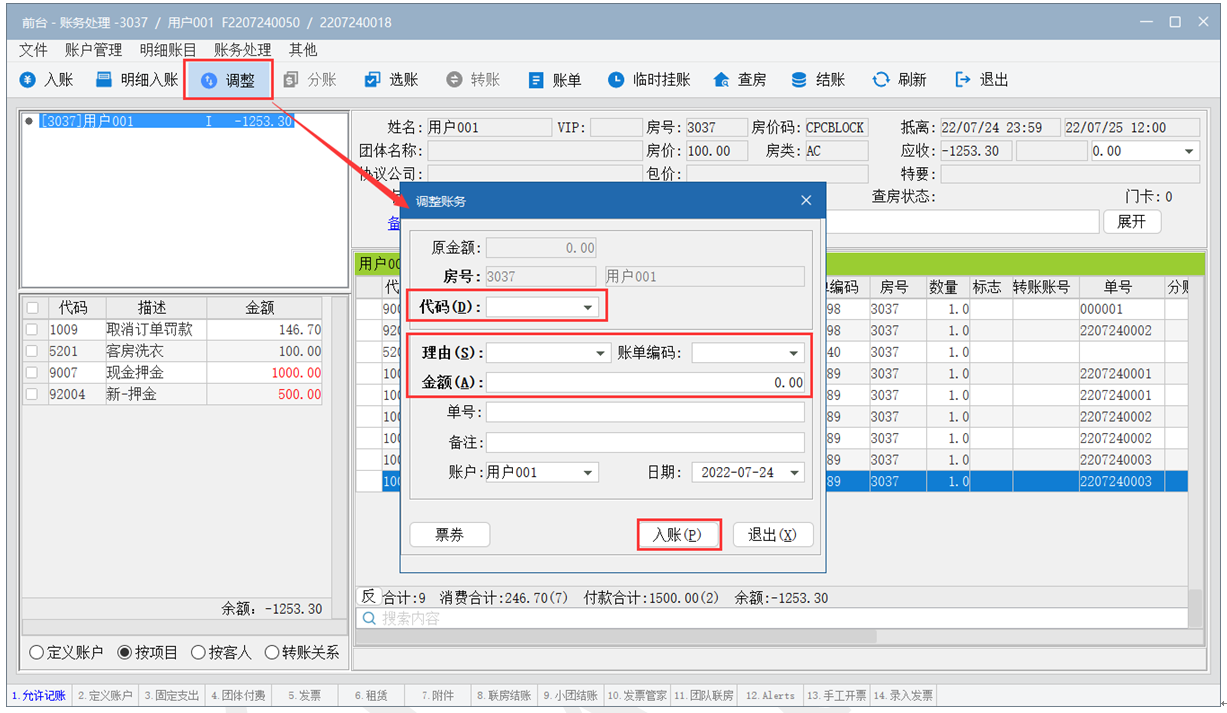Open 明细入账 from the toolbar

[x=104, y=80]
